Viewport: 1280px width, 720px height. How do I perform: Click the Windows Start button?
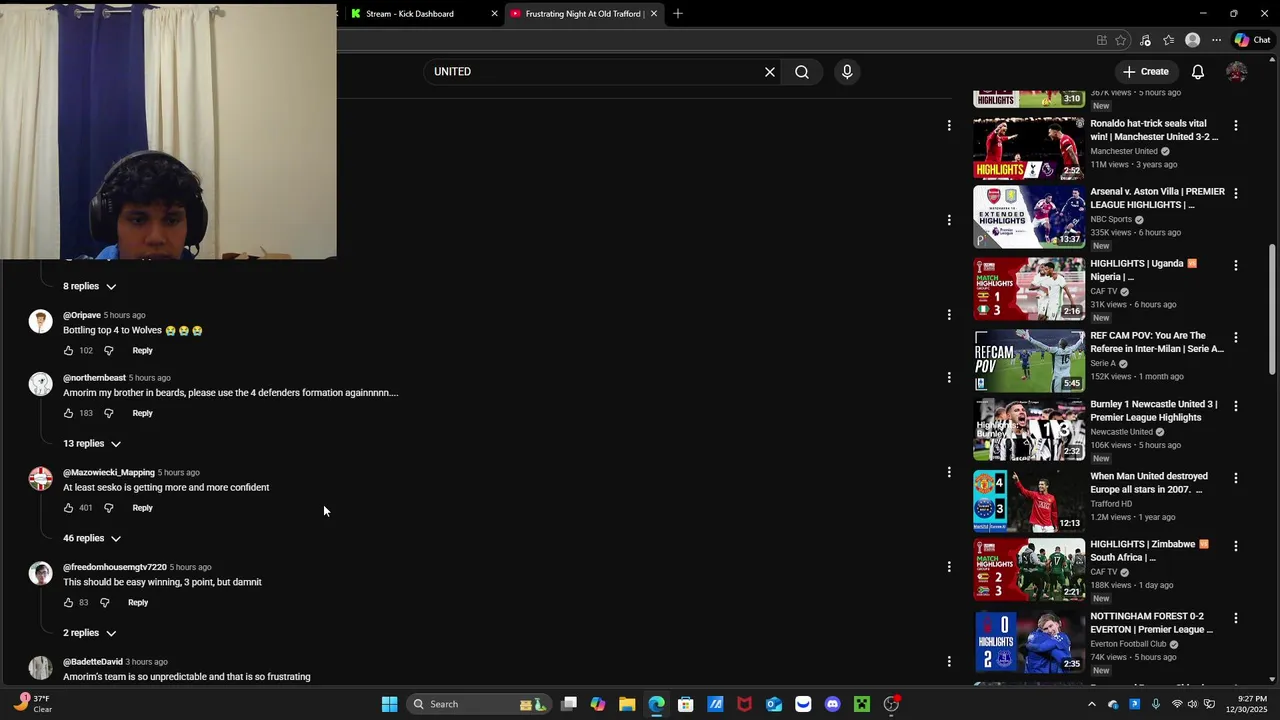[389, 704]
